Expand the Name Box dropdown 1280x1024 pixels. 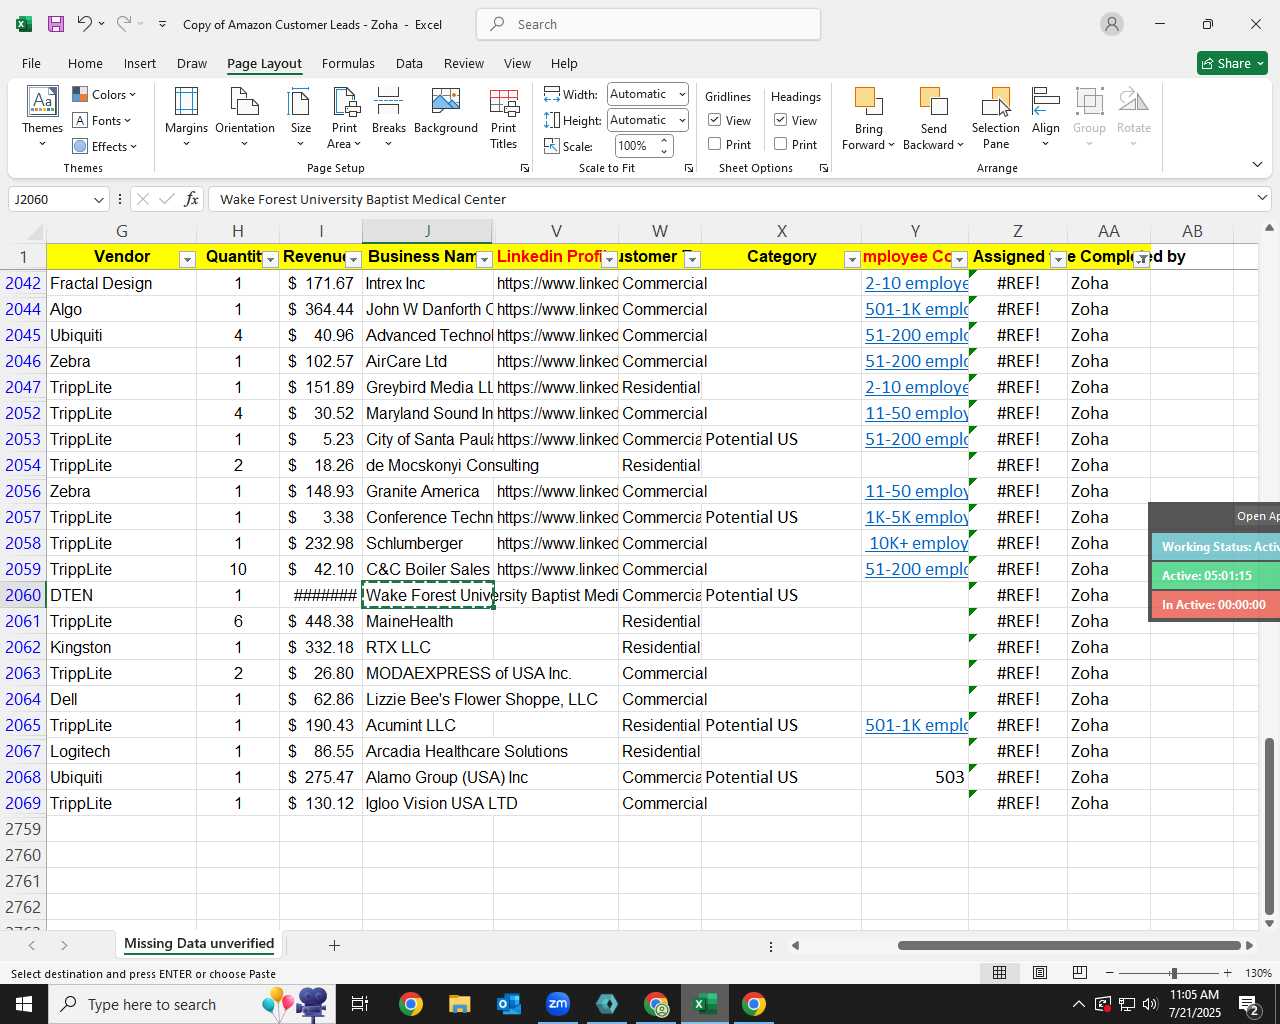click(x=98, y=199)
